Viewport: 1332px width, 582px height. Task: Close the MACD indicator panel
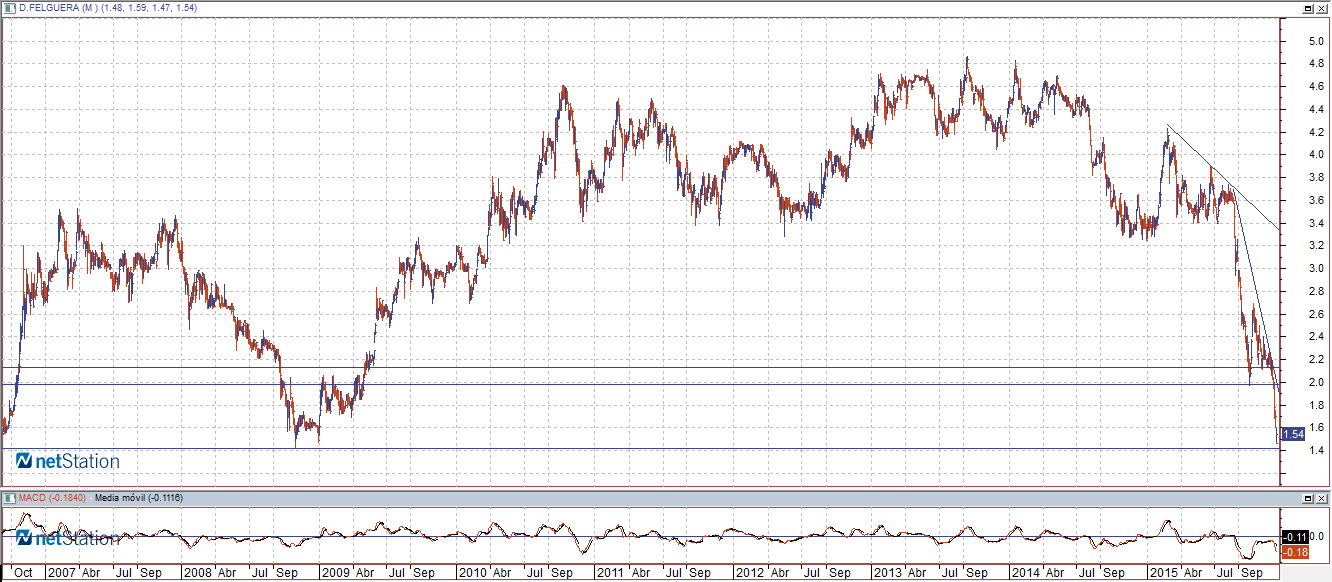tap(1322, 497)
